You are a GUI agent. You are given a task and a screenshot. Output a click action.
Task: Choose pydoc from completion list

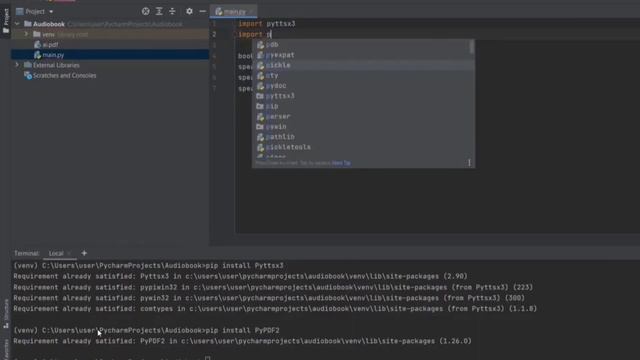(x=363, y=86)
